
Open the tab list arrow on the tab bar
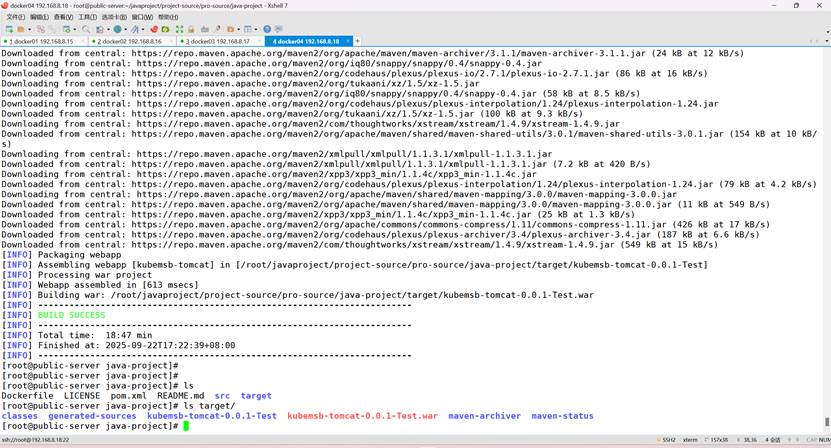tap(828, 41)
